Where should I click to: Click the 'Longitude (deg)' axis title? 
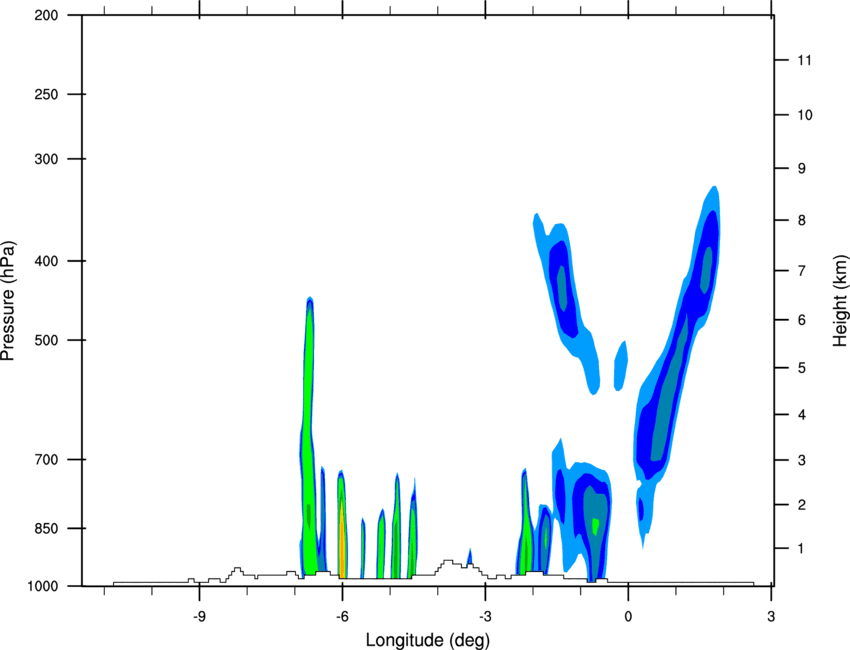pyautogui.click(x=428, y=640)
